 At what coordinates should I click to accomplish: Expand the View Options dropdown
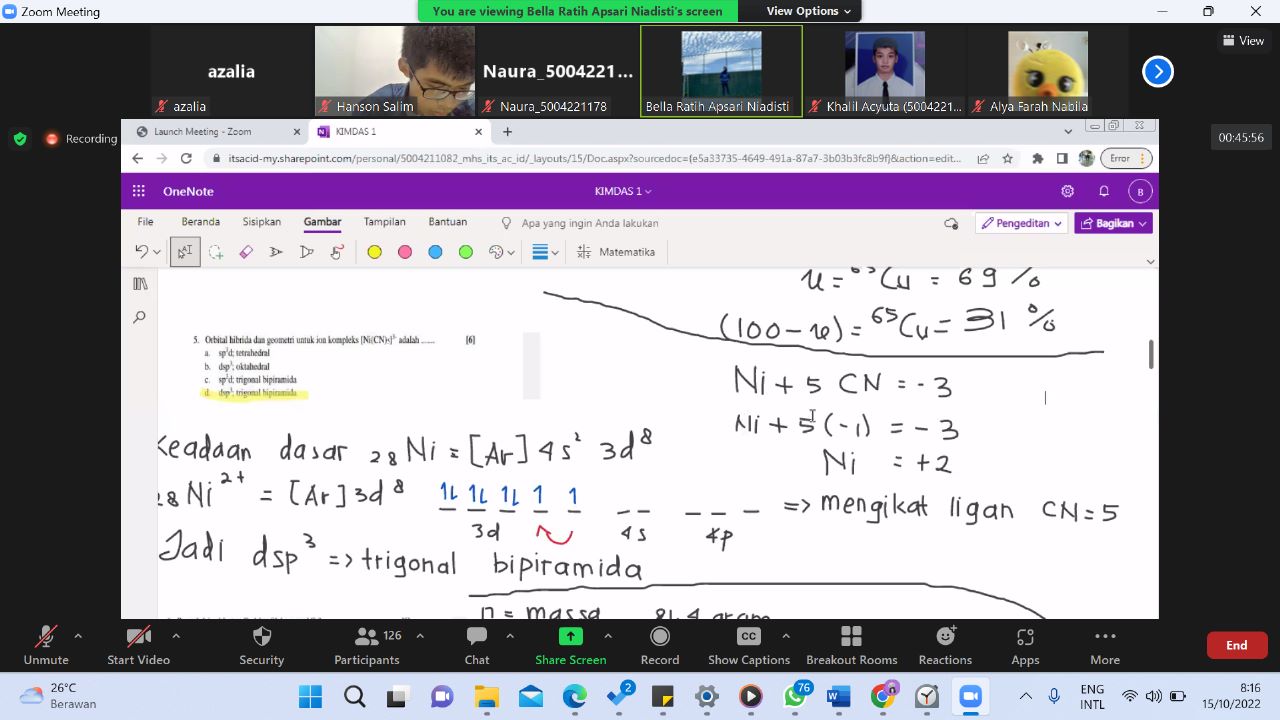[808, 11]
